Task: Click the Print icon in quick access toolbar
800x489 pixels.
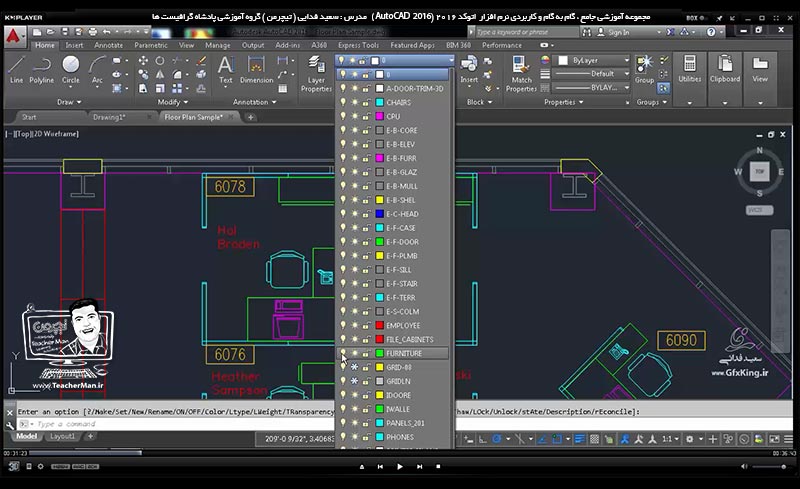Action: pos(92,32)
